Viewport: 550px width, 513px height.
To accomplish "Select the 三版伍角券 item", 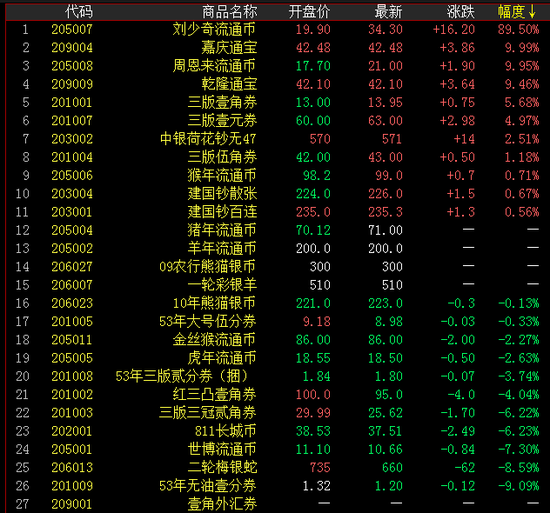I will 222,157.
